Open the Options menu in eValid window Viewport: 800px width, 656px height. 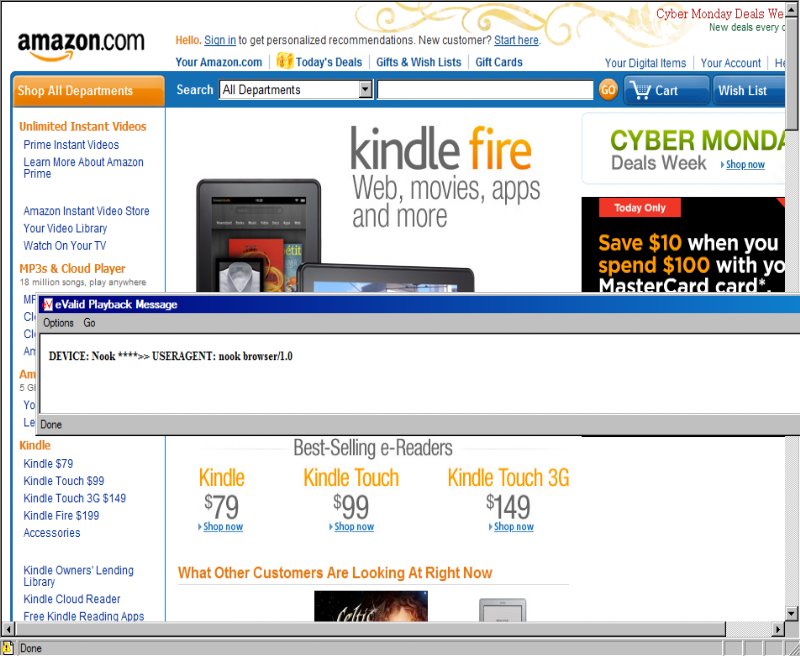[x=58, y=323]
